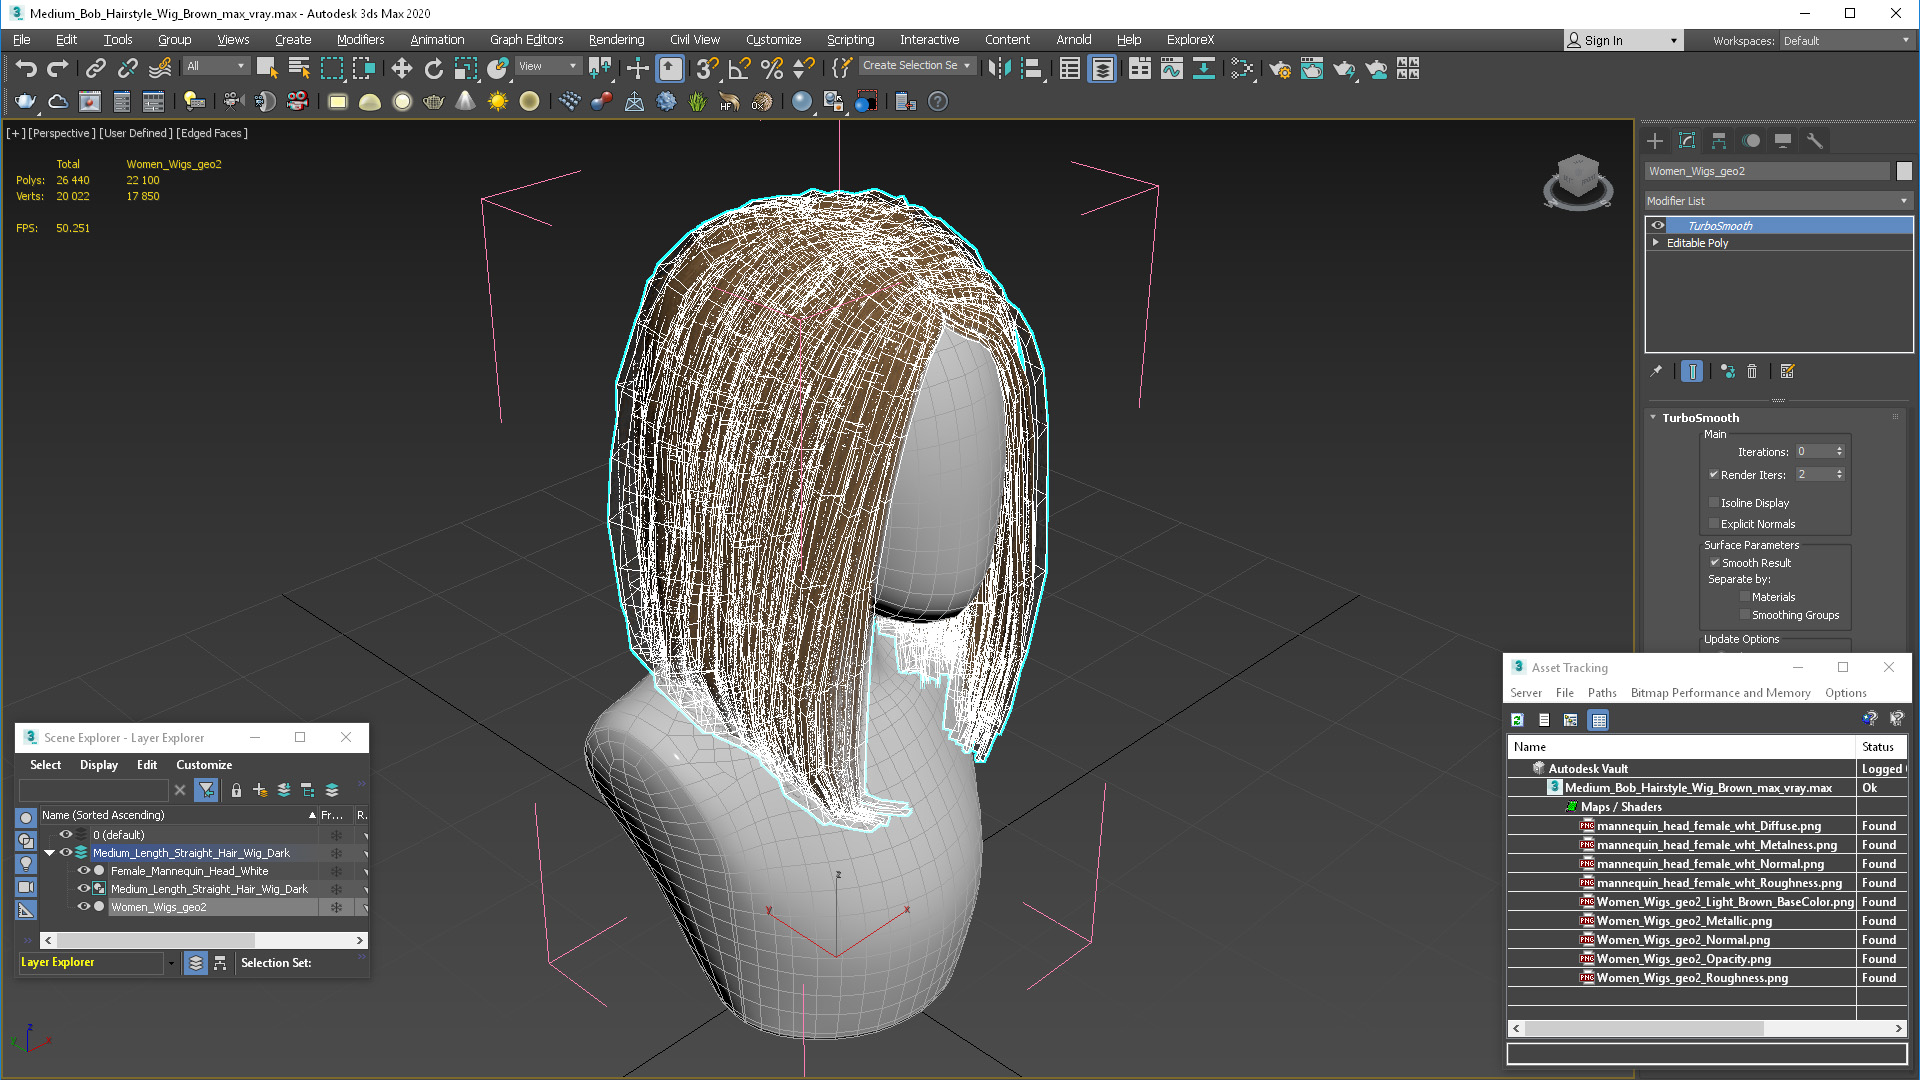Open the Sign In dropdown
The image size is (1920, 1080).
click(x=1622, y=40)
